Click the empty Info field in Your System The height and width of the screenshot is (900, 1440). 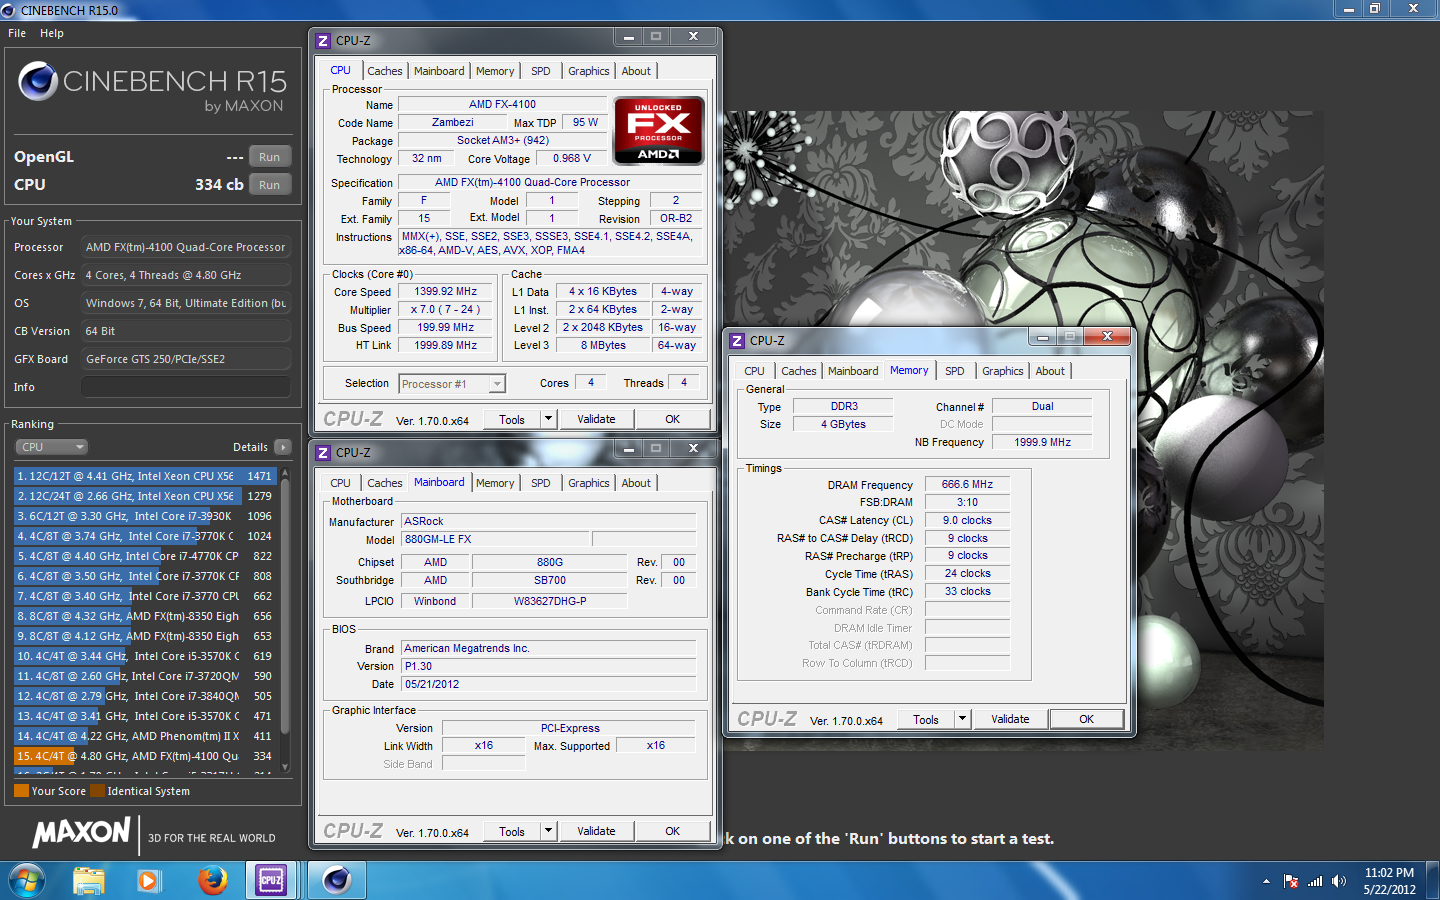pos(186,387)
